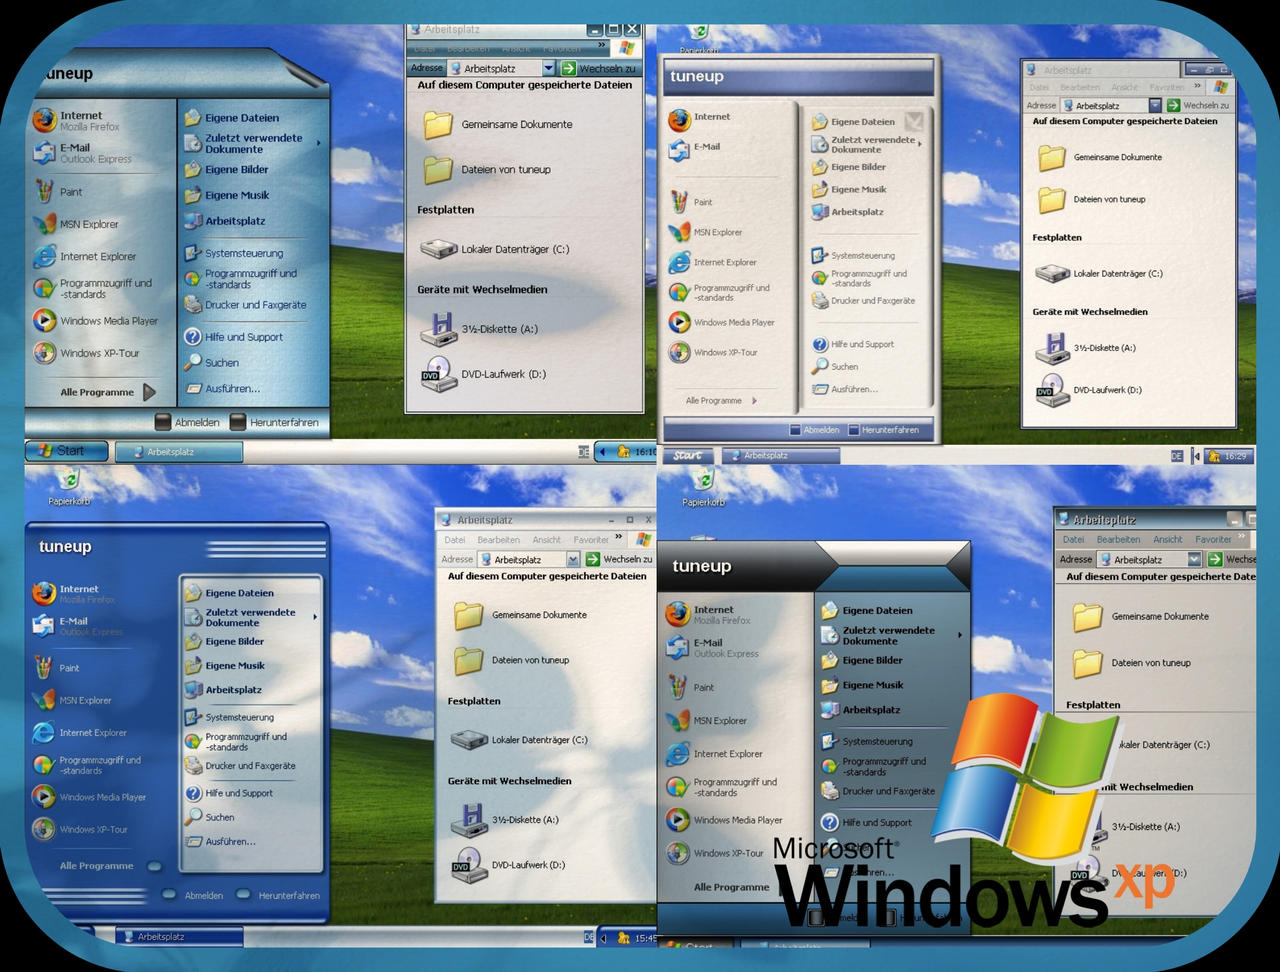Open the Favoriten menu
Screen dimensions: 1280x972
pos(591,539)
